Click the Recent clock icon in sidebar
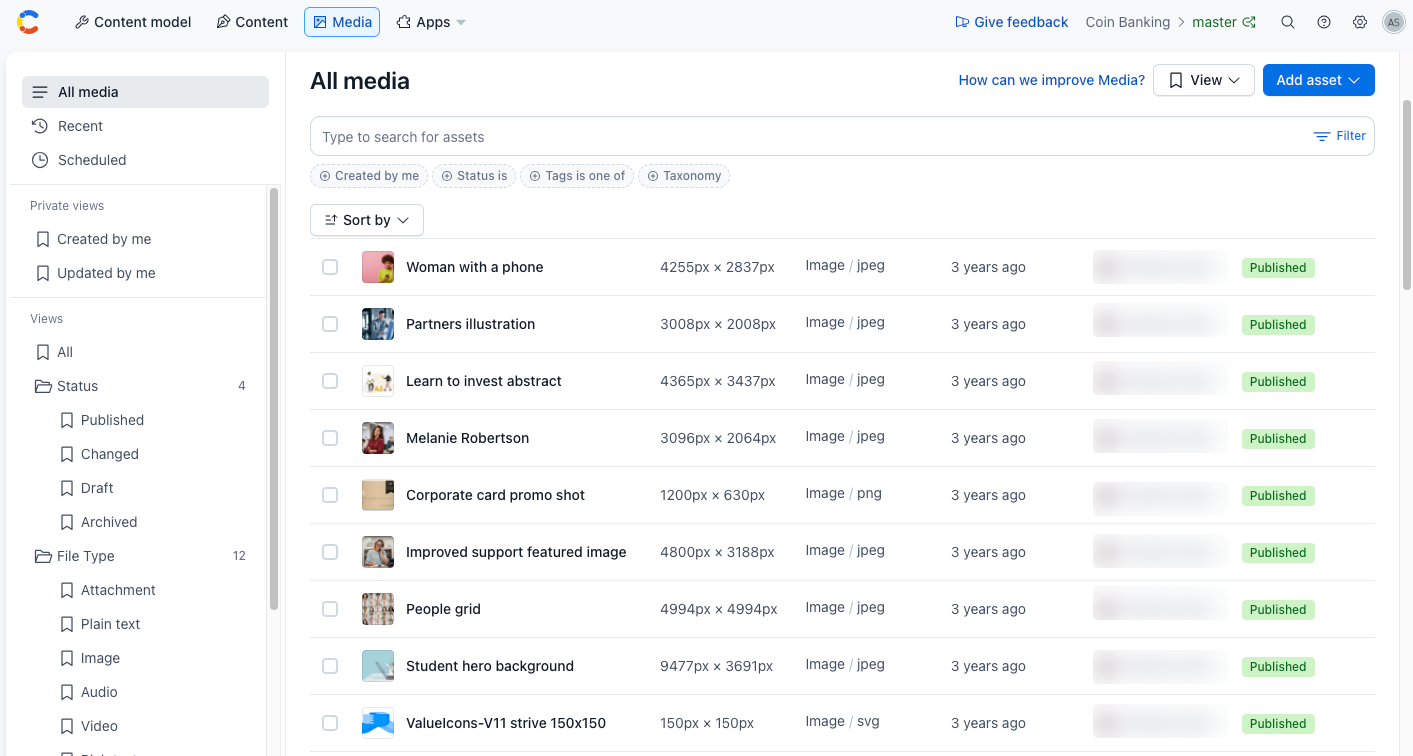This screenshot has height=756, width=1413. [x=40, y=126]
